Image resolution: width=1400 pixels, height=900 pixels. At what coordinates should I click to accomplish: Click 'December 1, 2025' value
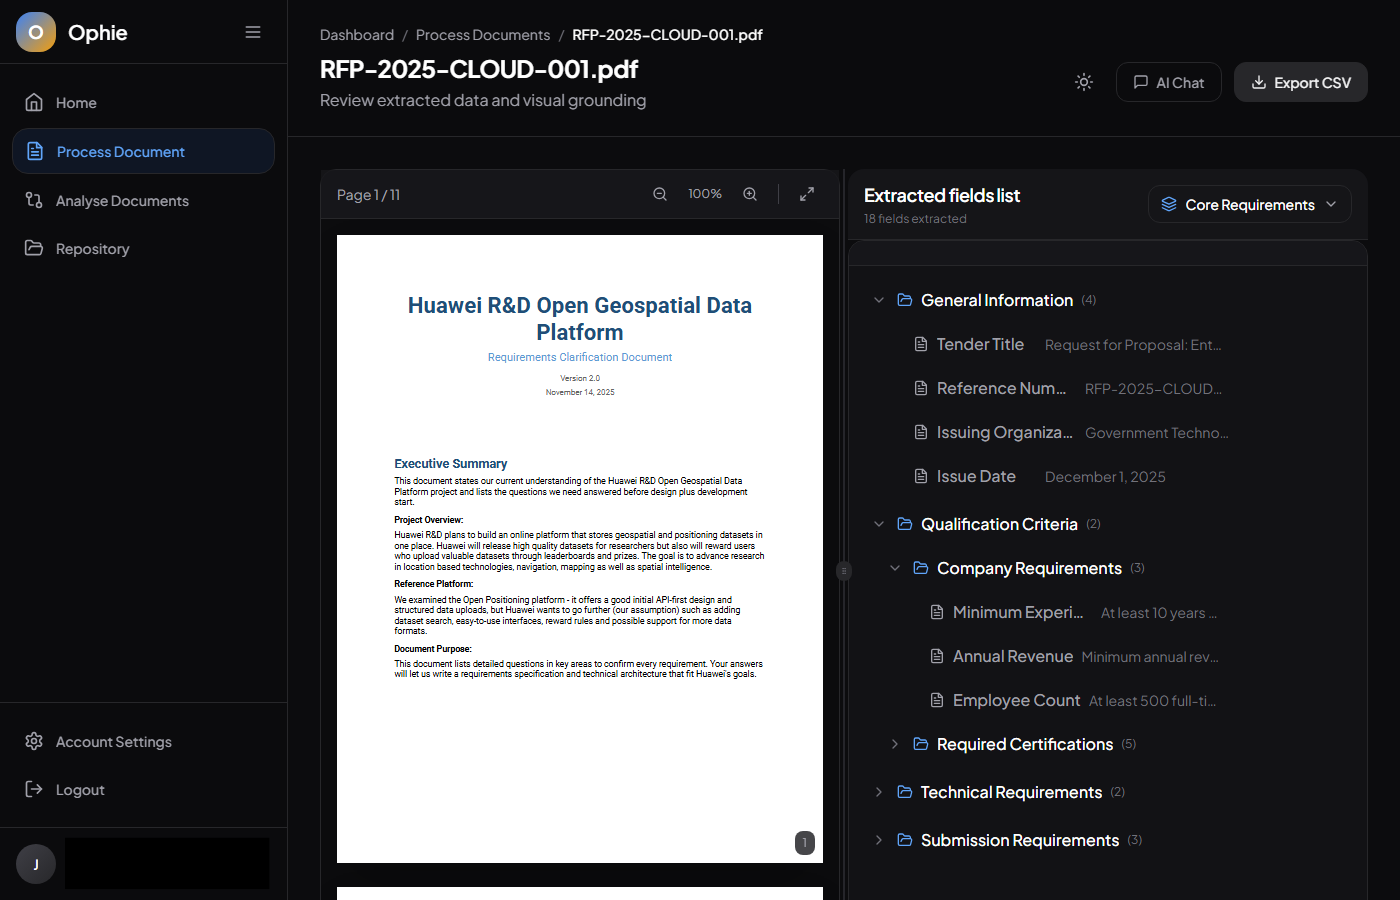pos(1105,477)
